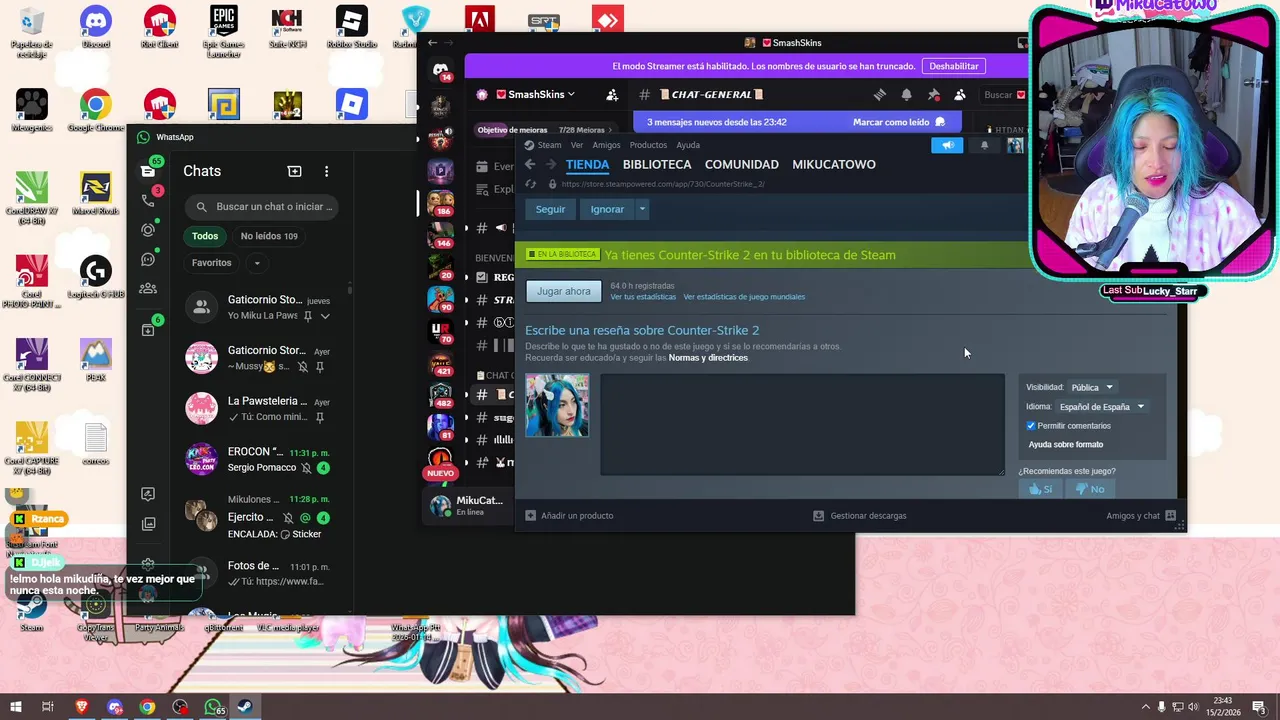Select Favoritos filter in WhatsApp
Viewport: 1280px width, 720px height.
click(x=211, y=263)
